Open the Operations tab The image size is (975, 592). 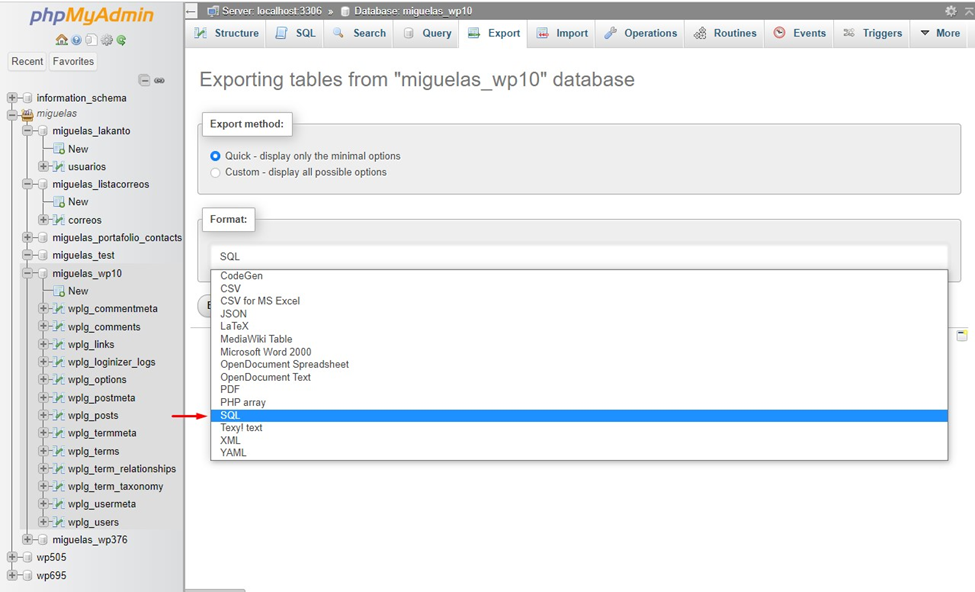pyautogui.click(x=640, y=33)
